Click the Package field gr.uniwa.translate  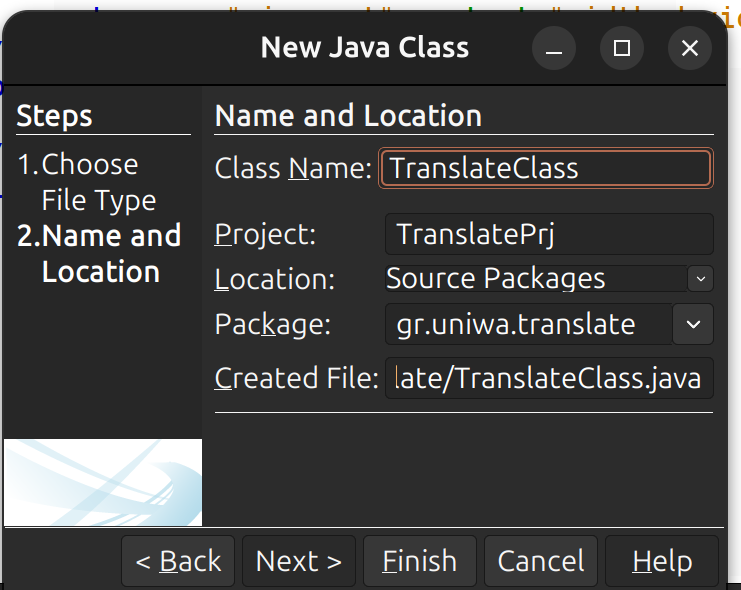(x=529, y=324)
